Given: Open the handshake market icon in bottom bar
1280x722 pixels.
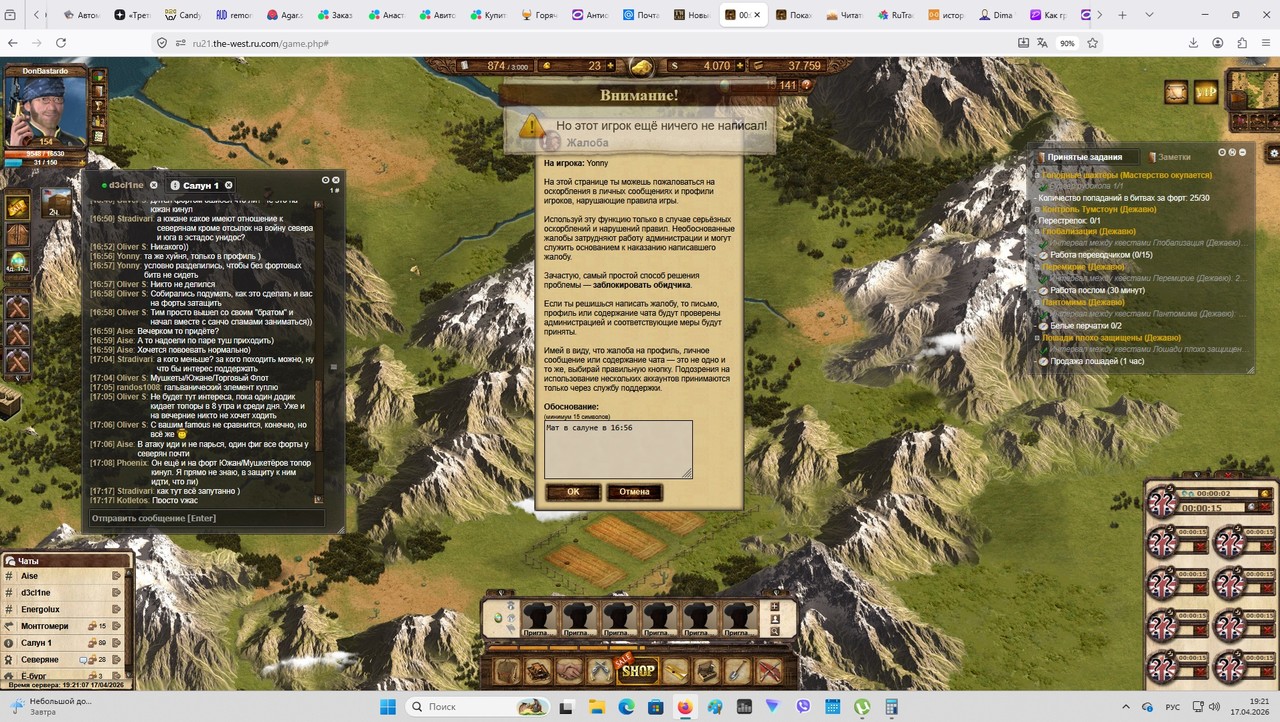Looking at the screenshot, I should click(x=570, y=671).
